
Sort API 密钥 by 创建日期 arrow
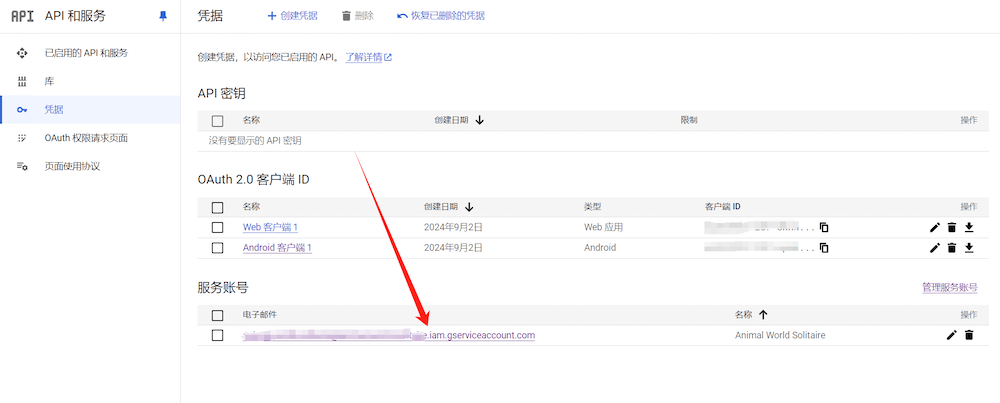point(480,120)
